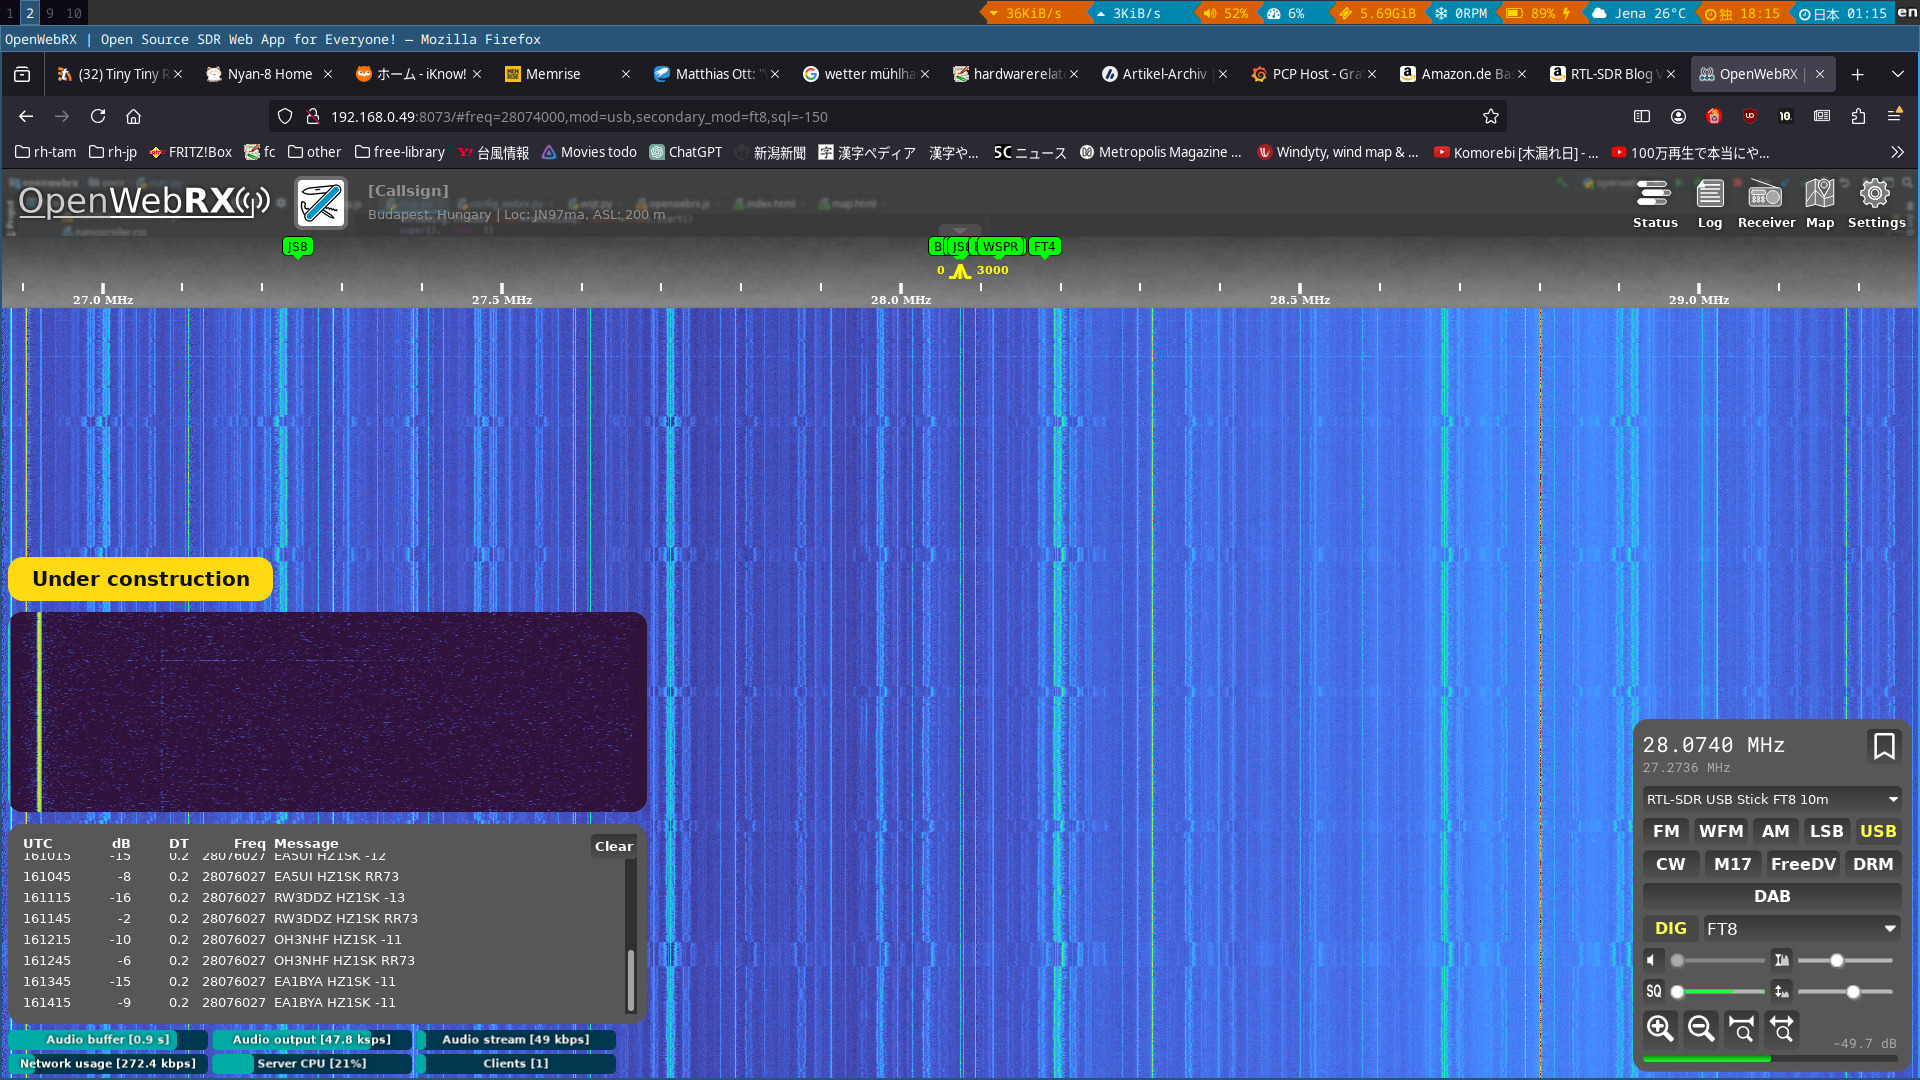This screenshot has height=1080, width=1920.
Task: Toggle the DIG digital mode button
Action: (1671, 928)
